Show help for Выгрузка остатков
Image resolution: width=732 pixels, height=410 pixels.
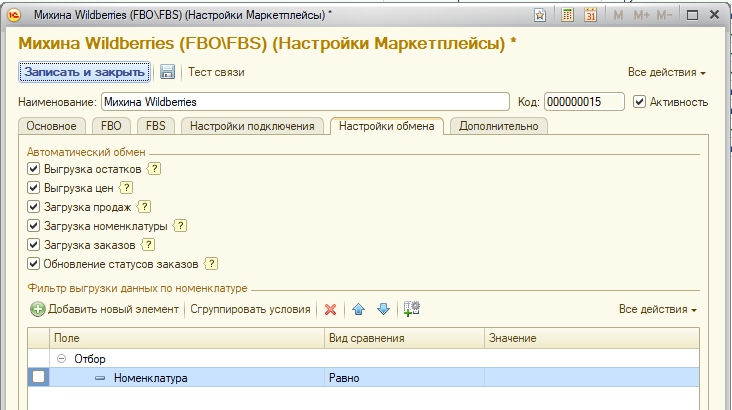tap(154, 169)
